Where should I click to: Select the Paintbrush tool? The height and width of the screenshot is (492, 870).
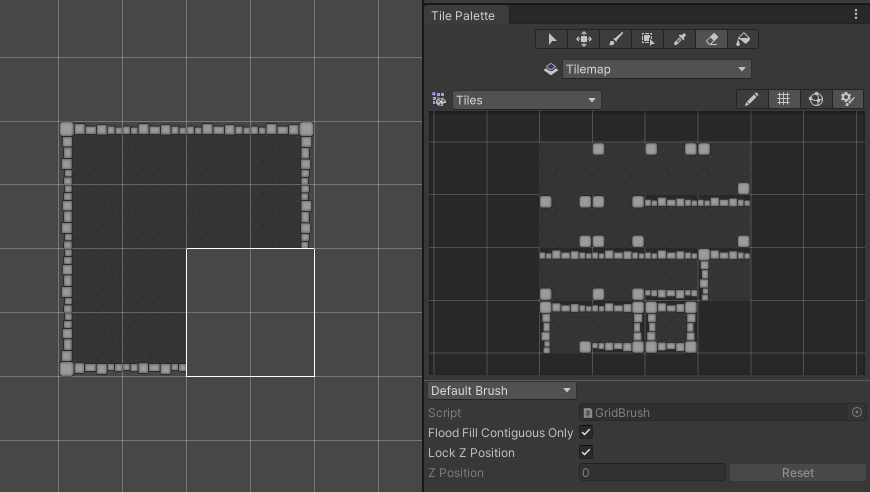(x=616, y=39)
